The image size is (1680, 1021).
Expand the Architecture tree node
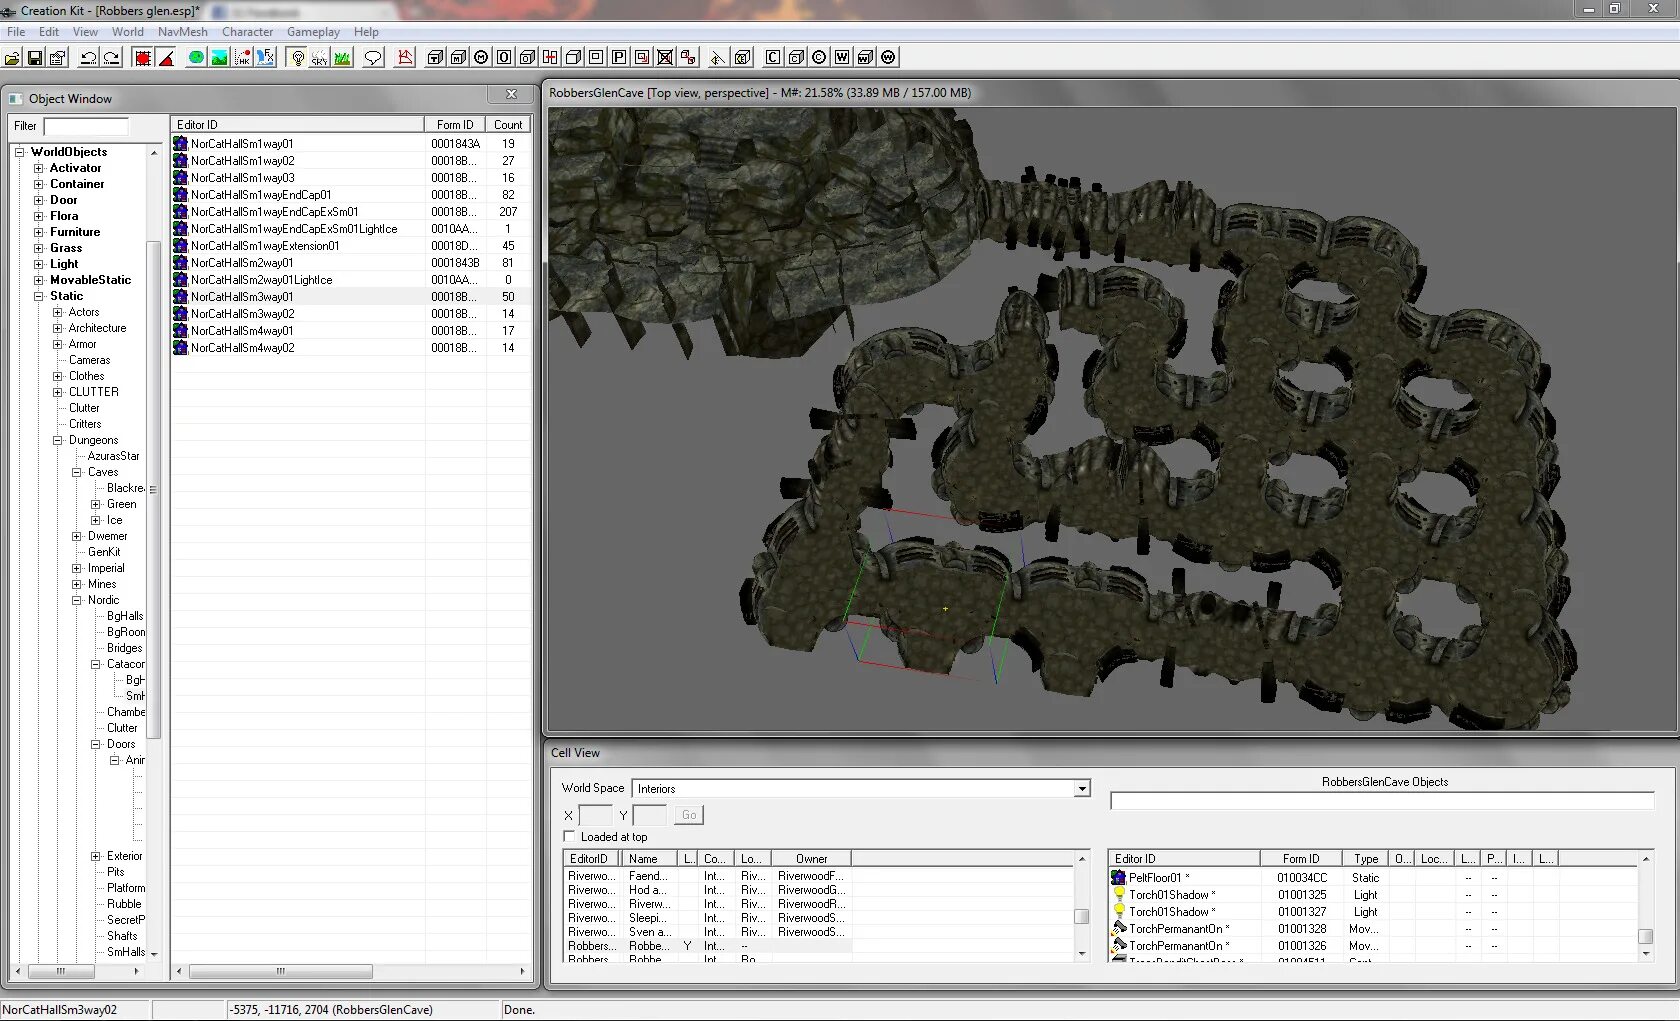(58, 328)
